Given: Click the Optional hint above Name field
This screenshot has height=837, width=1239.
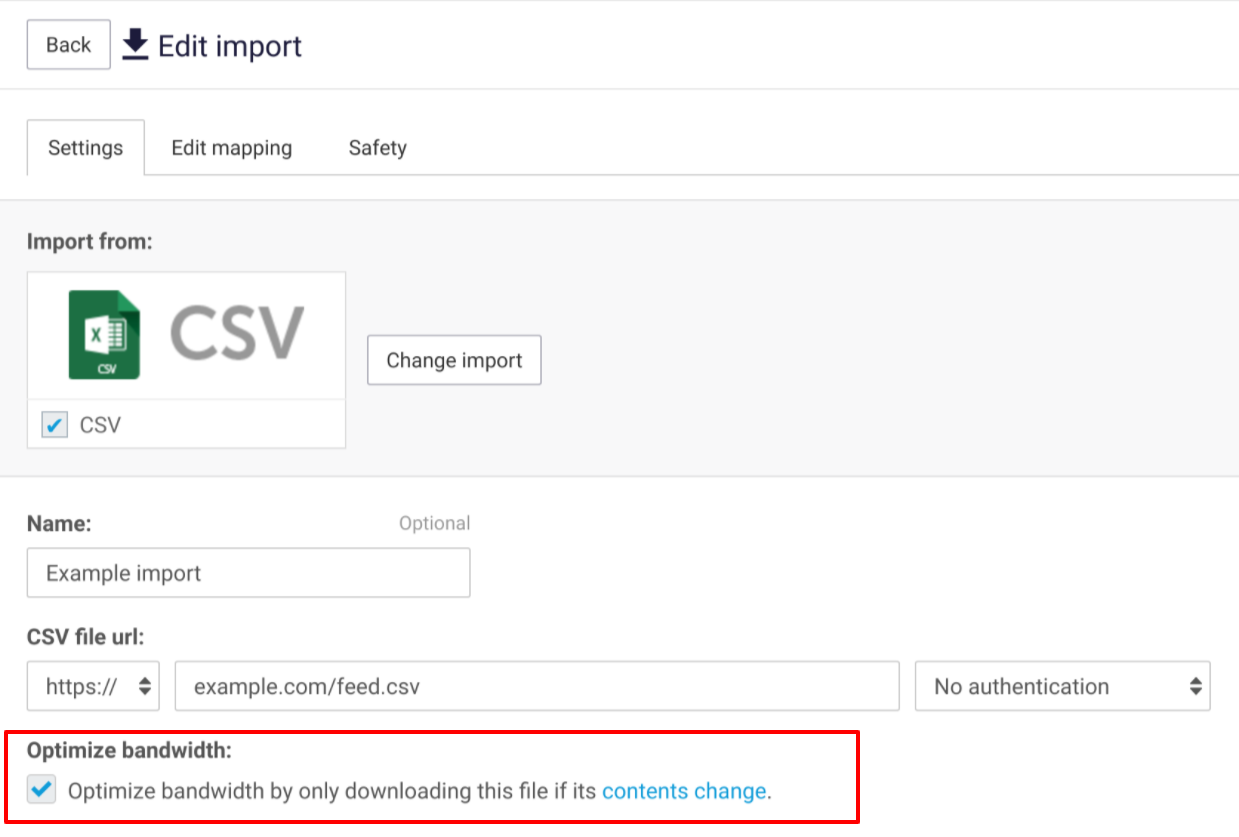Looking at the screenshot, I should tap(434, 523).
